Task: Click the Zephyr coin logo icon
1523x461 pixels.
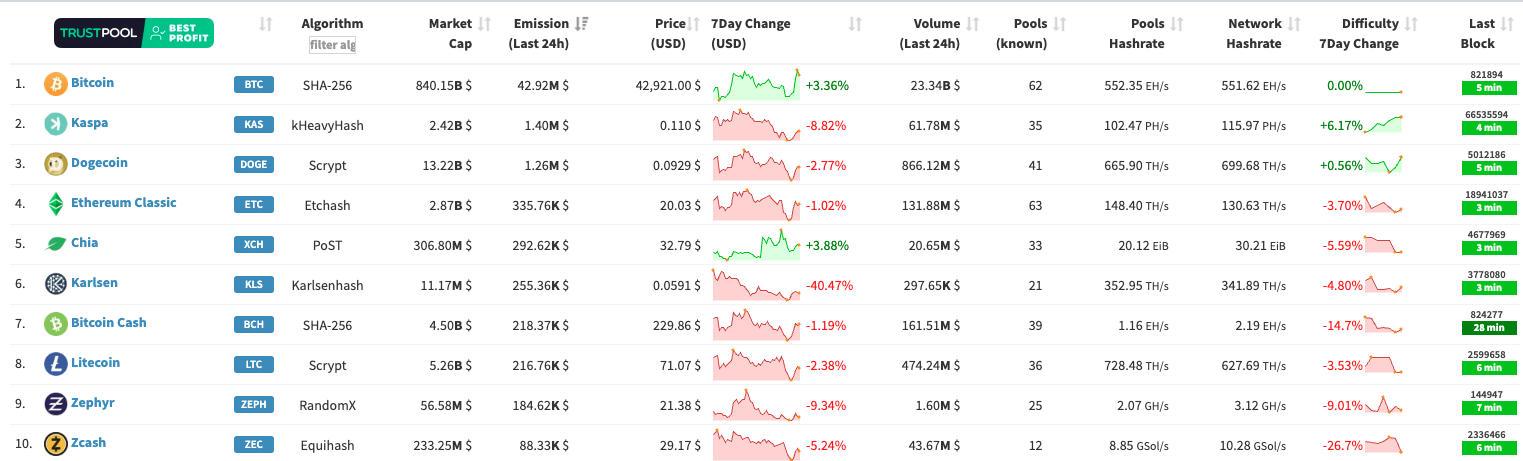Action: tap(55, 404)
